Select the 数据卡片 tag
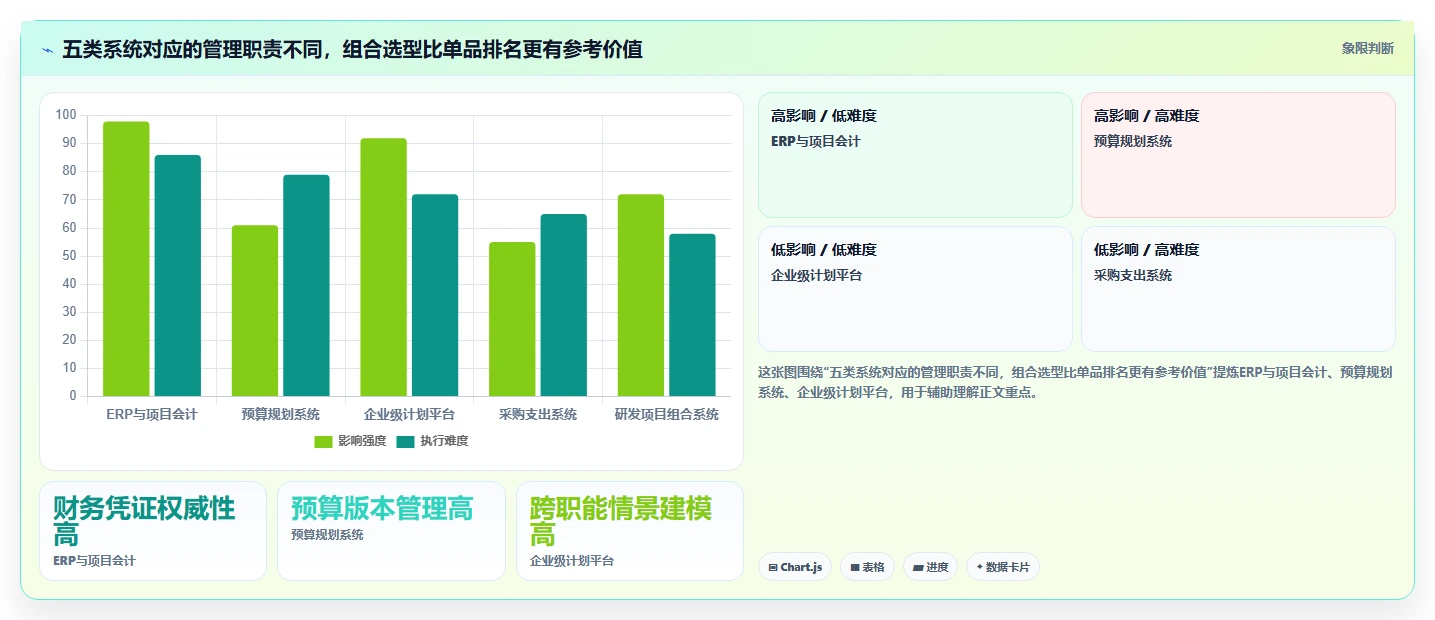This screenshot has width=1435, height=620. click(x=1003, y=567)
